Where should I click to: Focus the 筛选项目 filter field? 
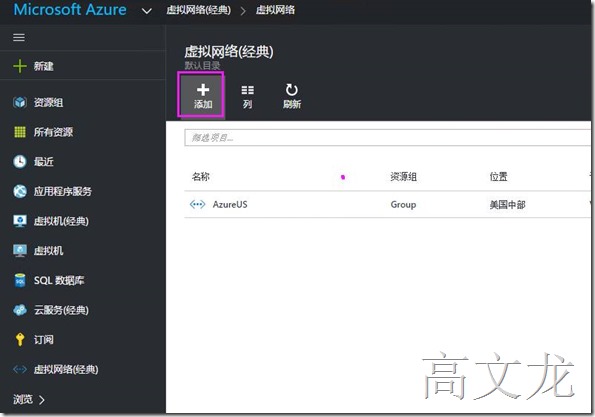pyautogui.click(x=387, y=137)
